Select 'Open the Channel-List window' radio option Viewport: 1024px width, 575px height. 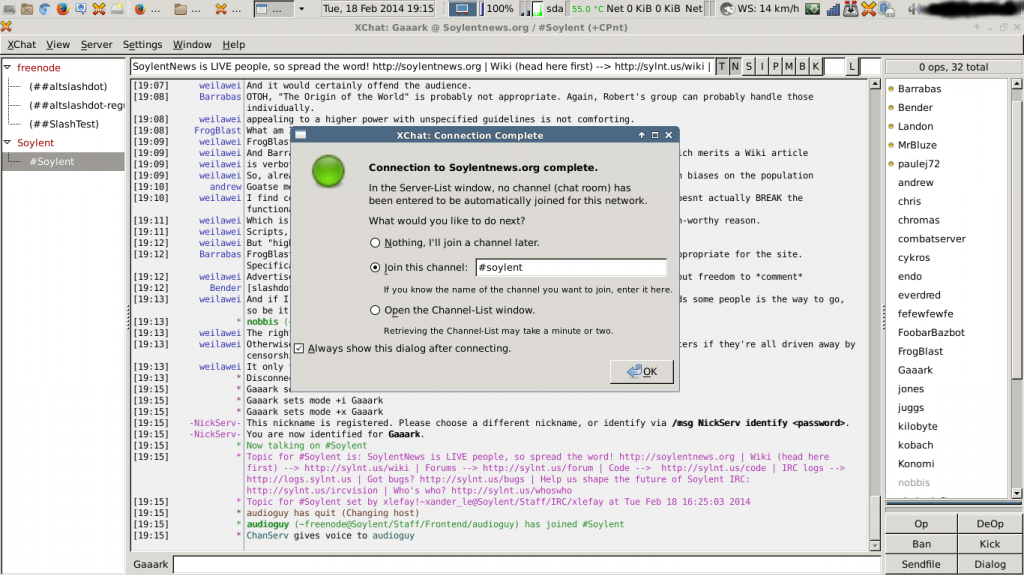(x=375, y=310)
